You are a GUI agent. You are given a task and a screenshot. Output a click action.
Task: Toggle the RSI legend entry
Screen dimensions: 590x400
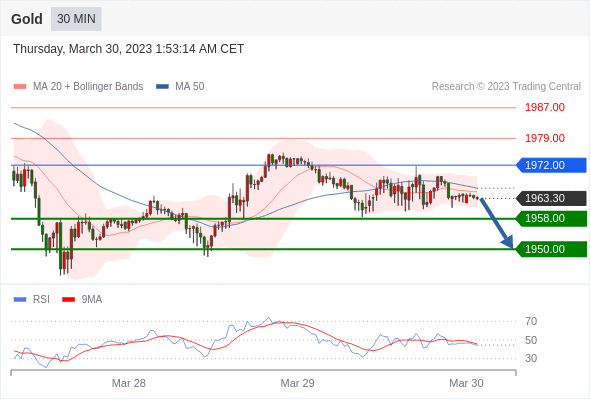click(x=32, y=300)
